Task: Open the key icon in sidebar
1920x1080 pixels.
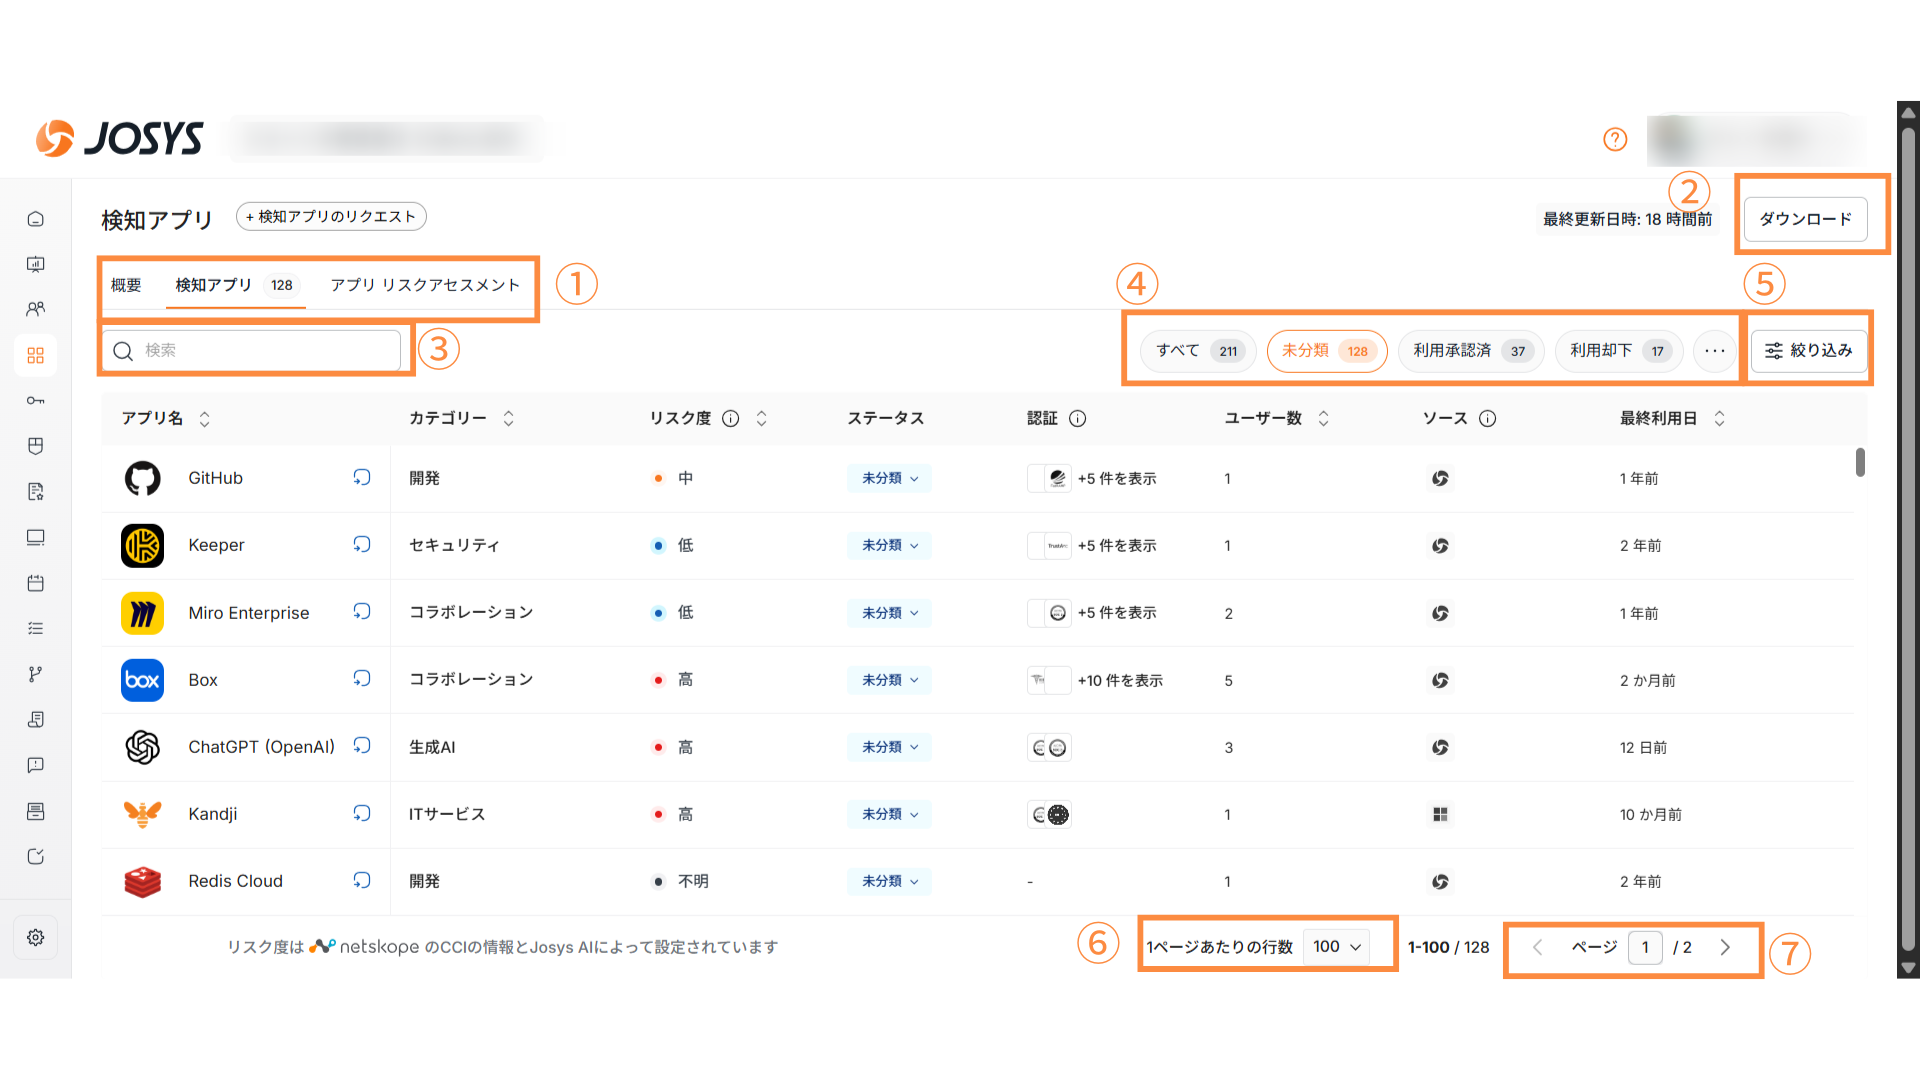Action: tap(36, 401)
